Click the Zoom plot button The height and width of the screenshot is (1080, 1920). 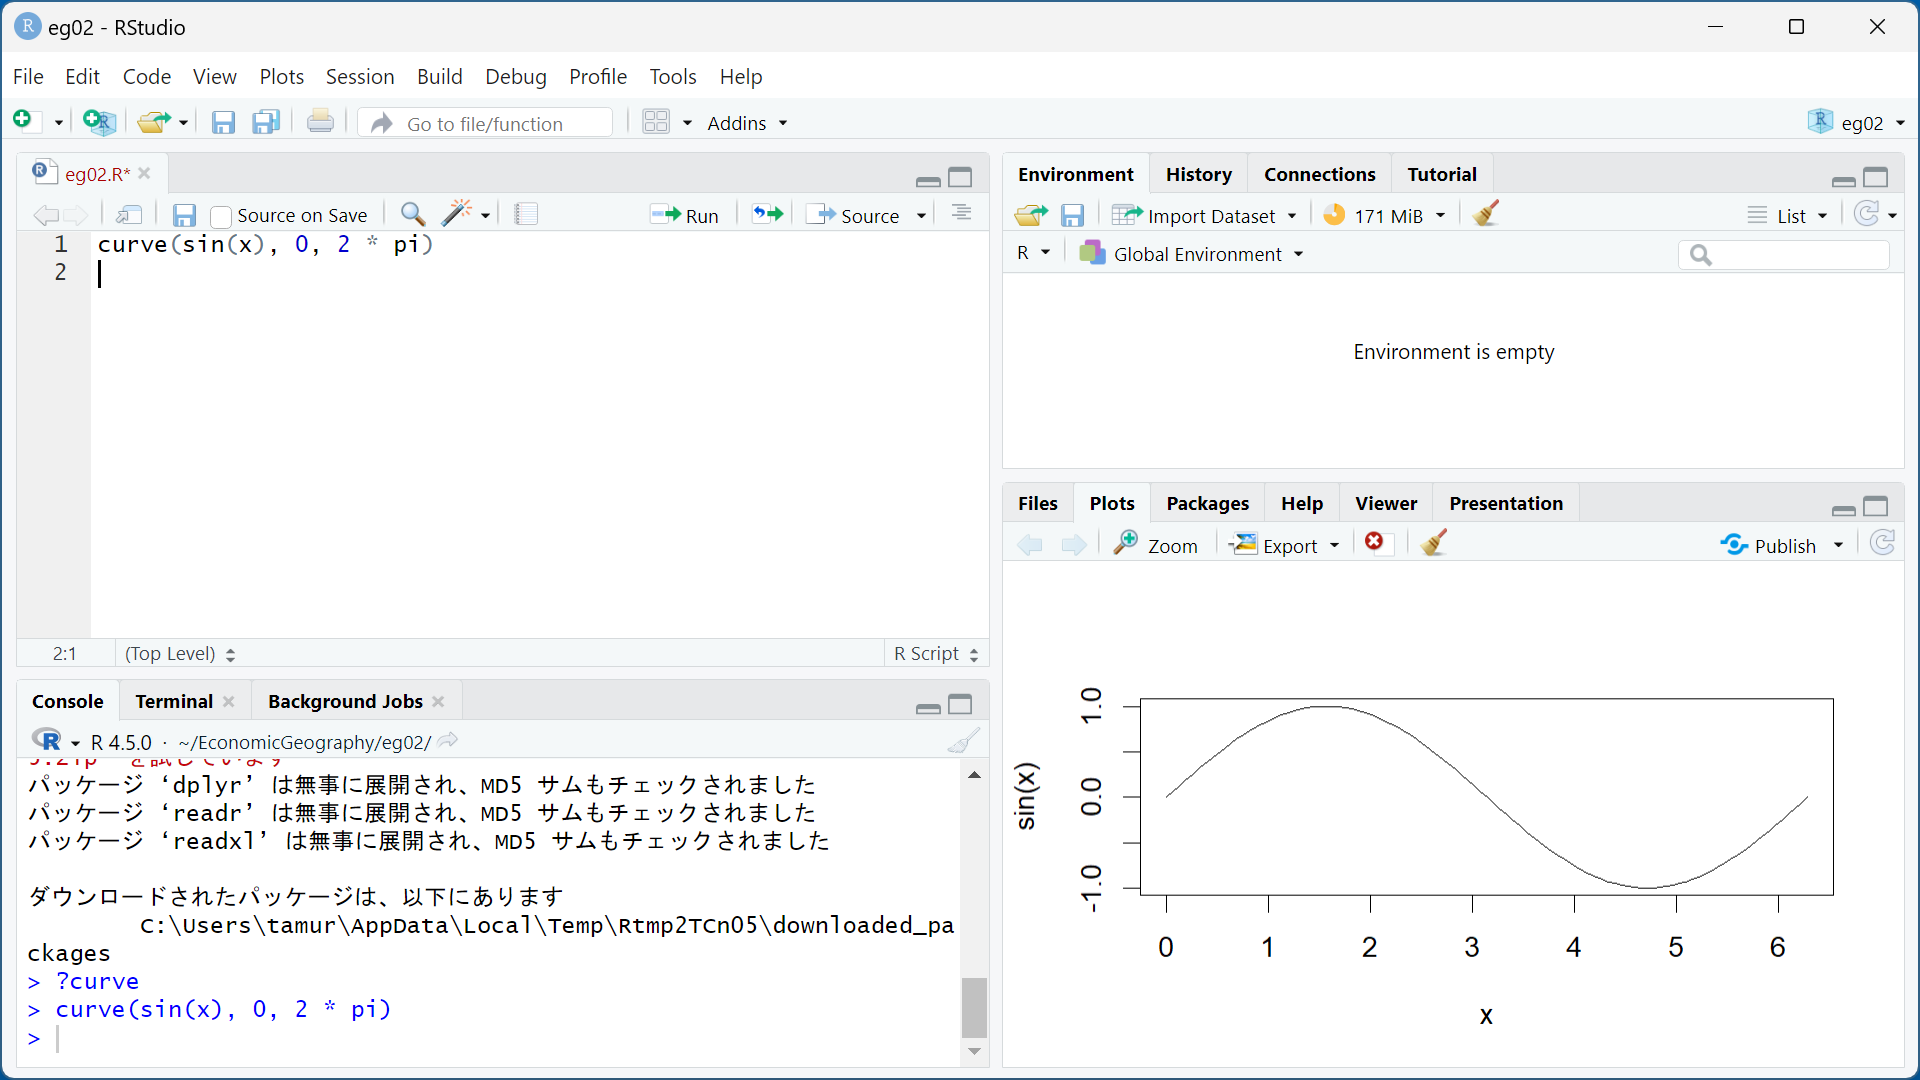[x=1157, y=545]
